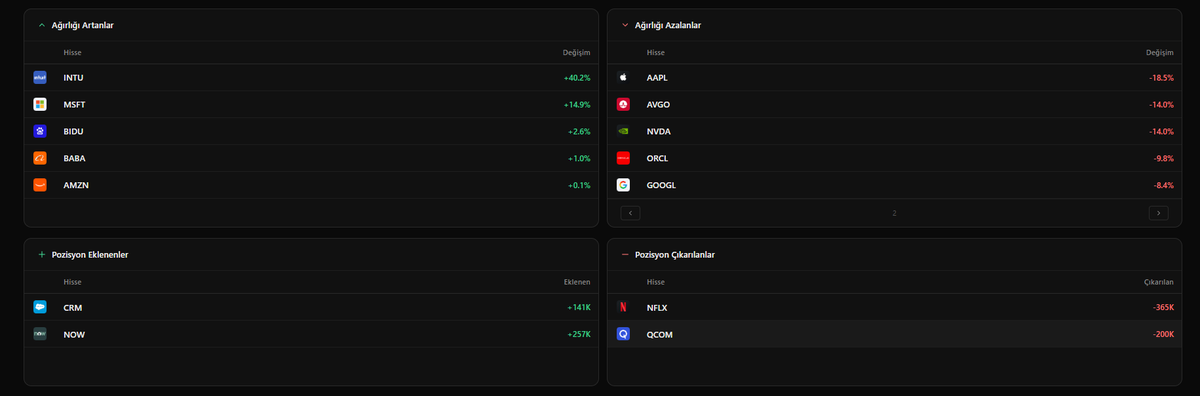1200x396 pixels.
Task: Select the NVDA ticker text
Action: [x=659, y=131]
